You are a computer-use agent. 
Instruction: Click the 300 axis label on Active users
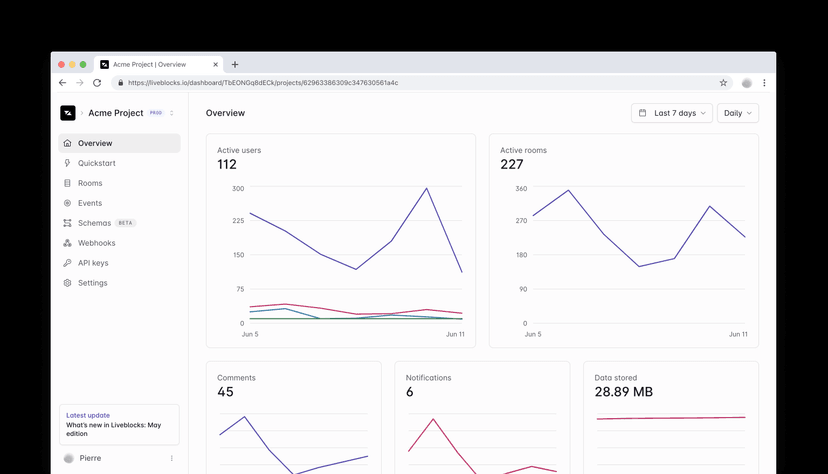238,188
